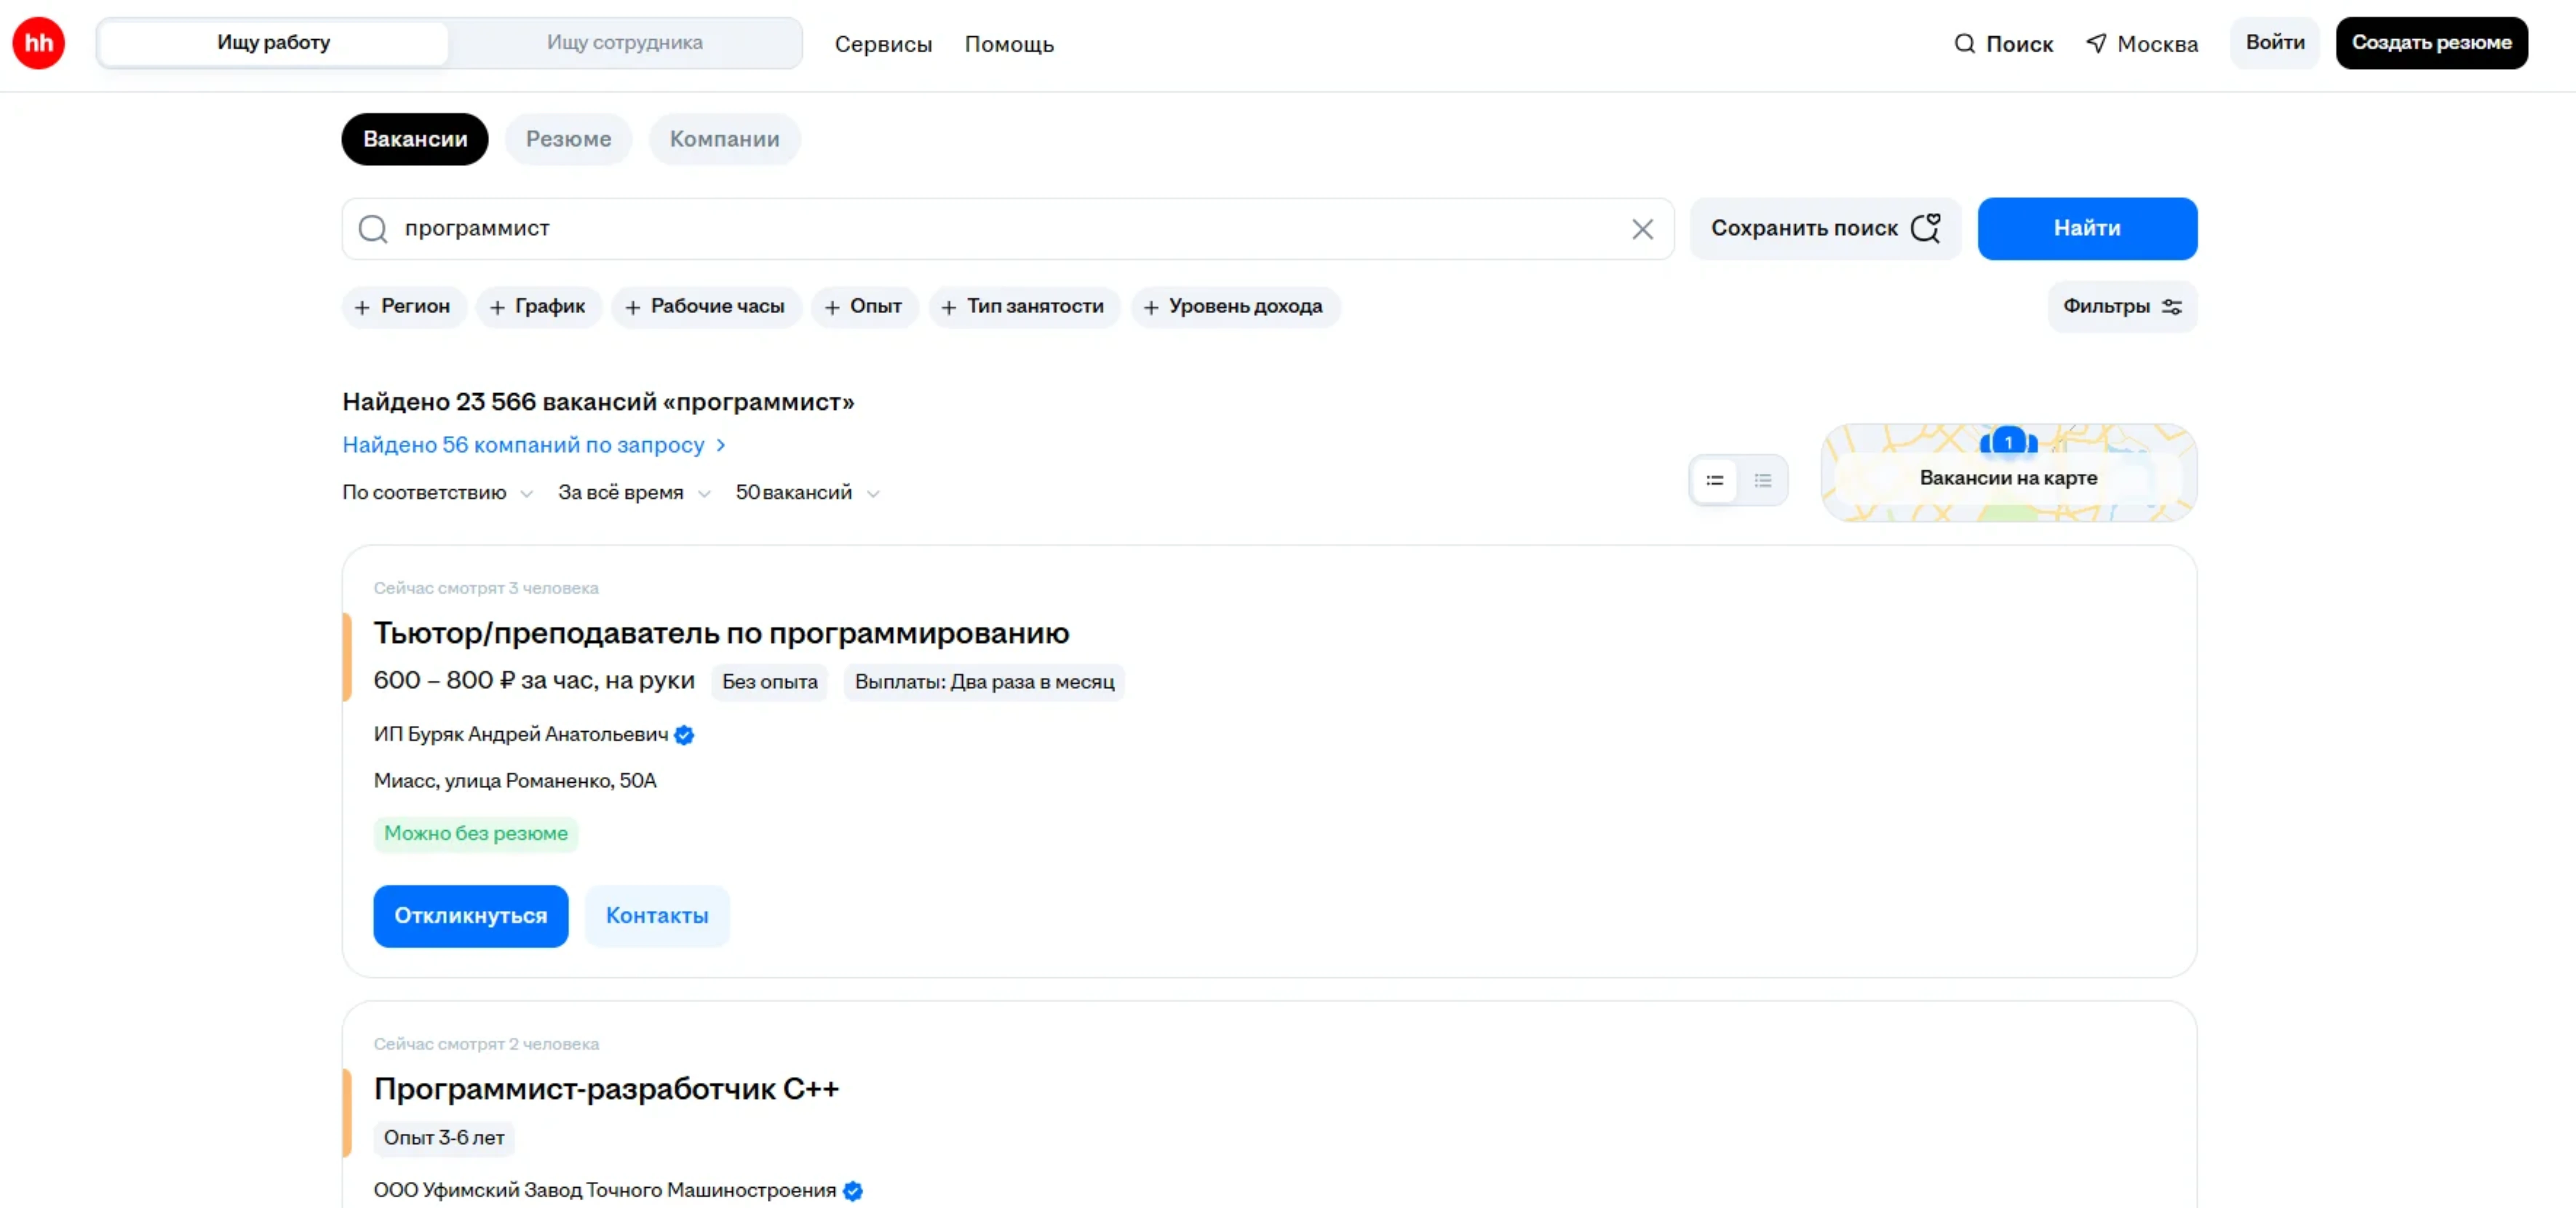Select the salary text 600 – 800 ₽ за час

coord(534,681)
